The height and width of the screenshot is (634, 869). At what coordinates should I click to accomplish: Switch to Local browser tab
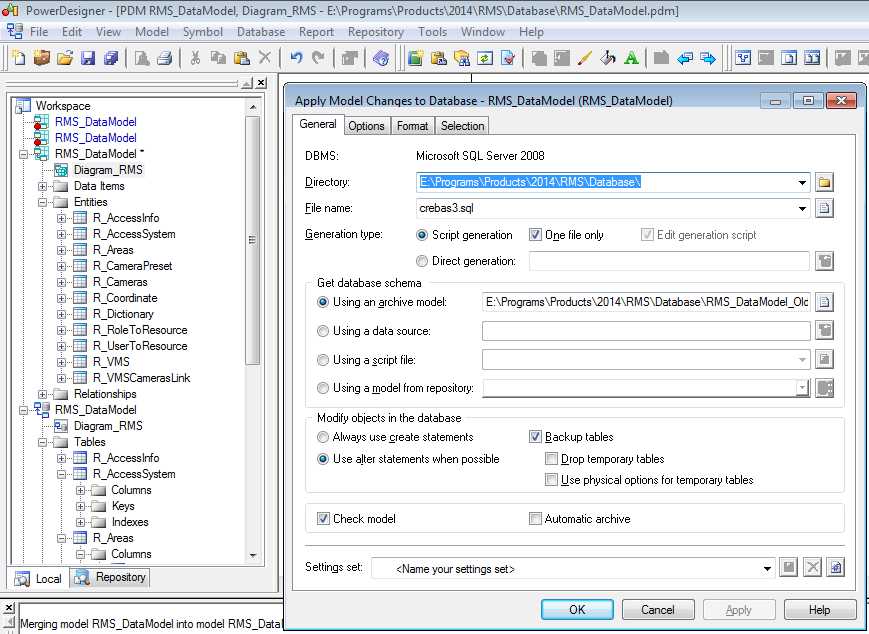click(x=38, y=579)
